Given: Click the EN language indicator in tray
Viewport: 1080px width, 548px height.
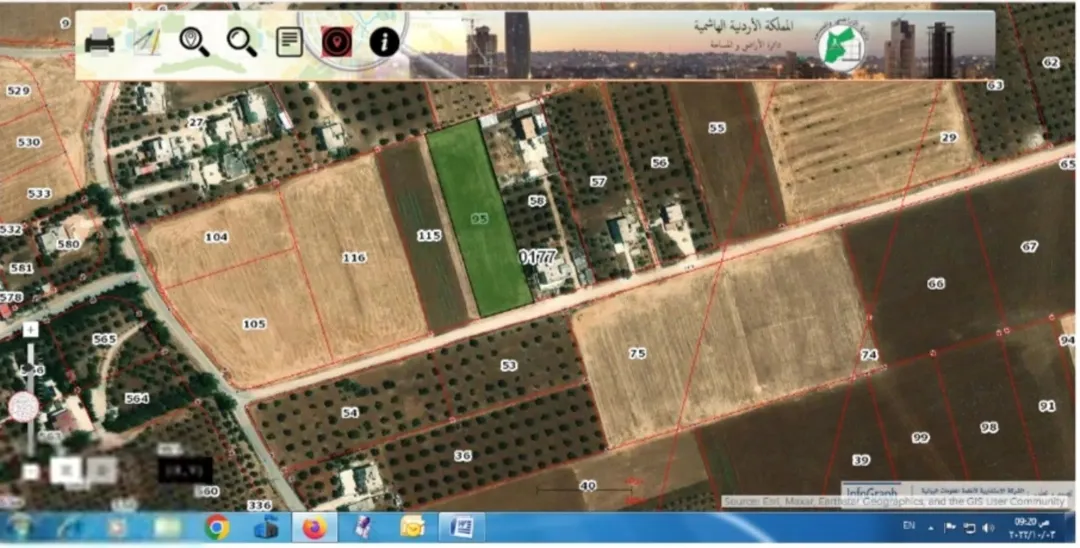Looking at the screenshot, I should point(909,526).
